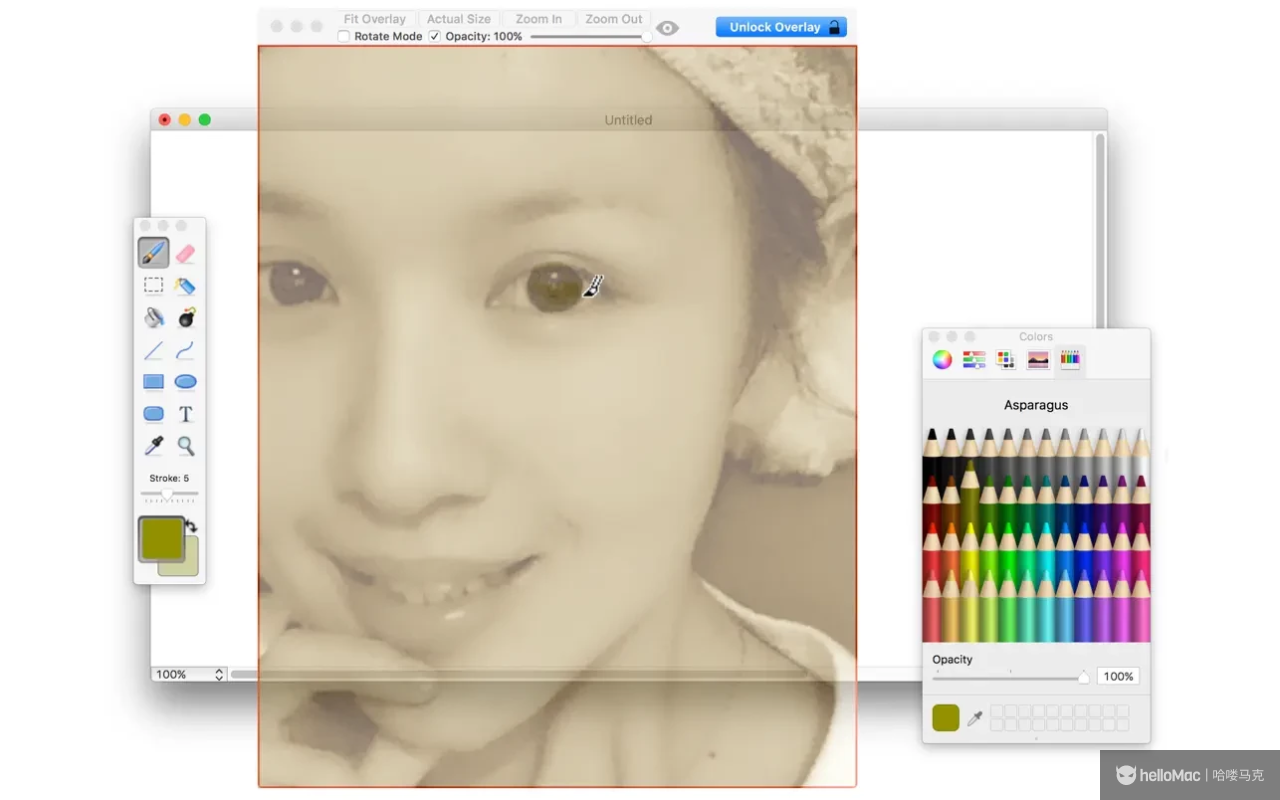Click the Actual Size button

point(459,19)
